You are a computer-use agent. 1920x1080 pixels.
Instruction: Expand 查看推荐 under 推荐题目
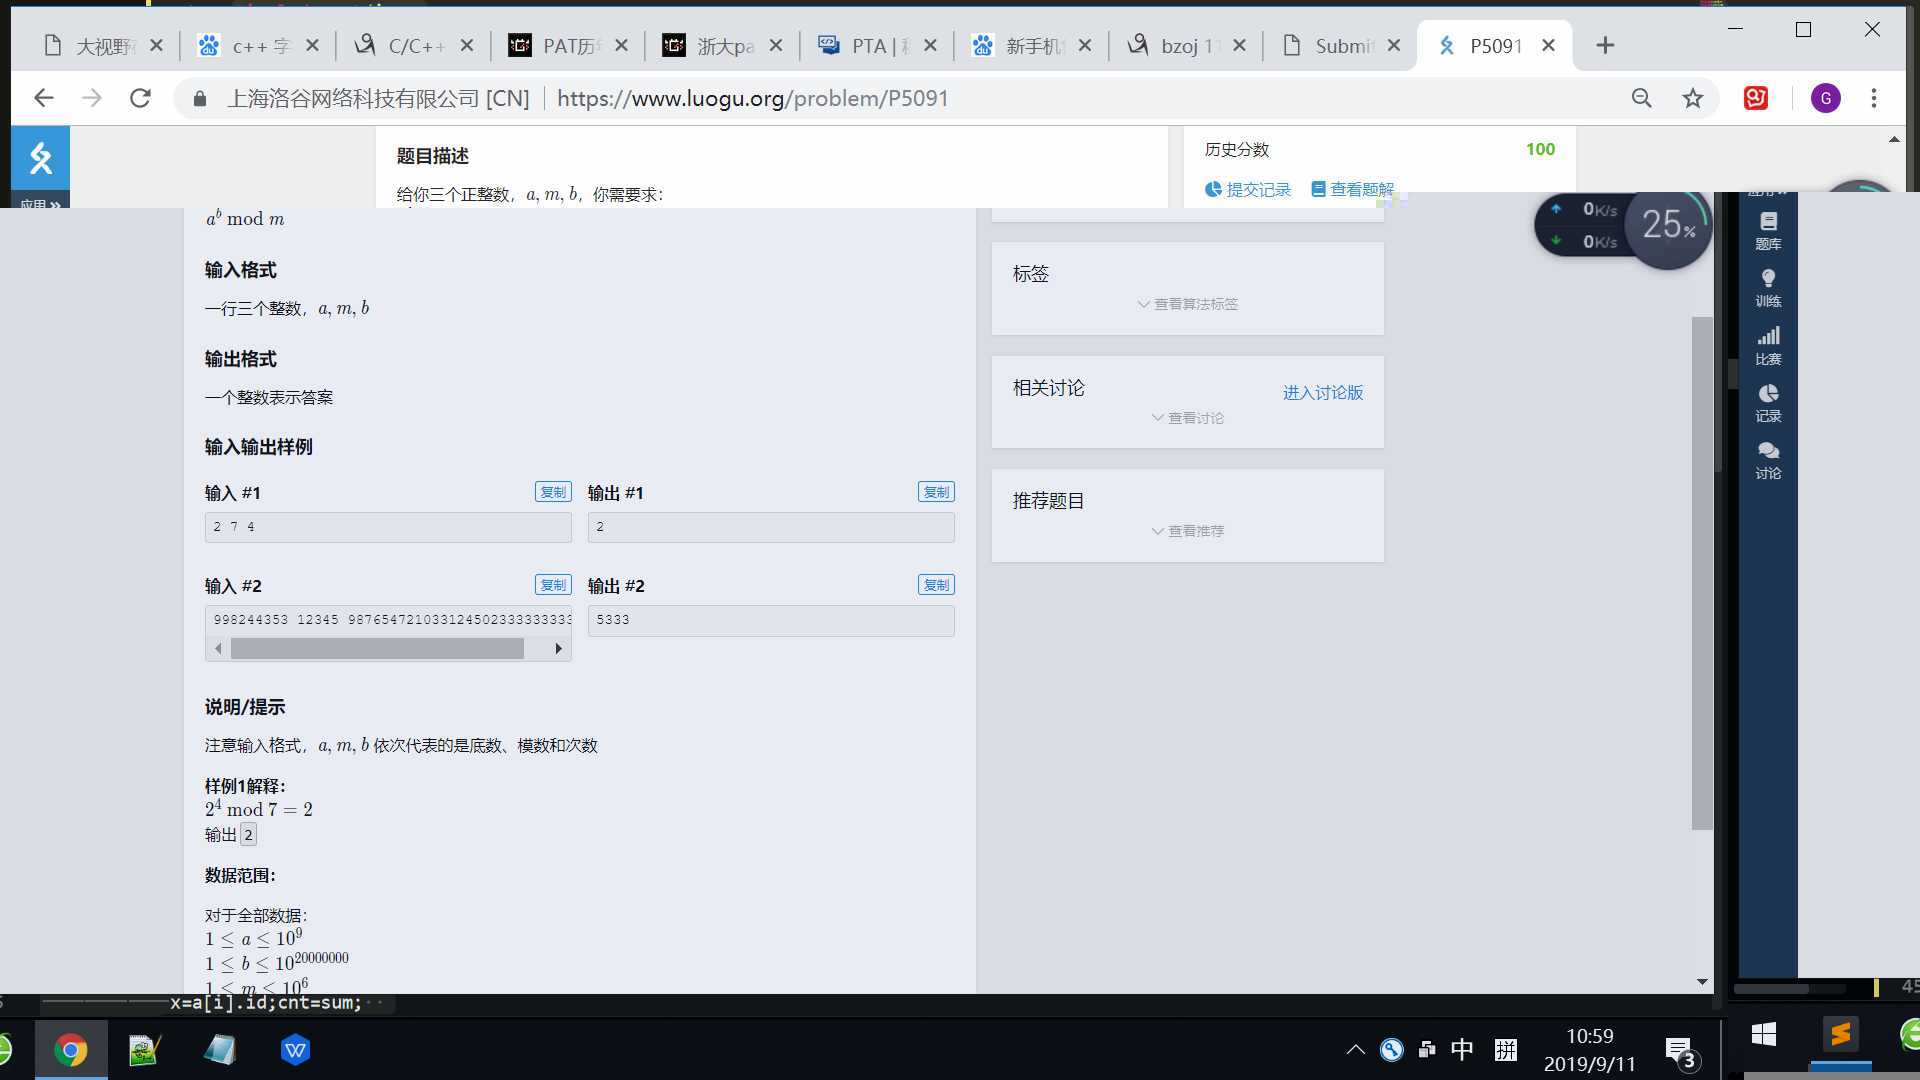pyautogui.click(x=1187, y=531)
